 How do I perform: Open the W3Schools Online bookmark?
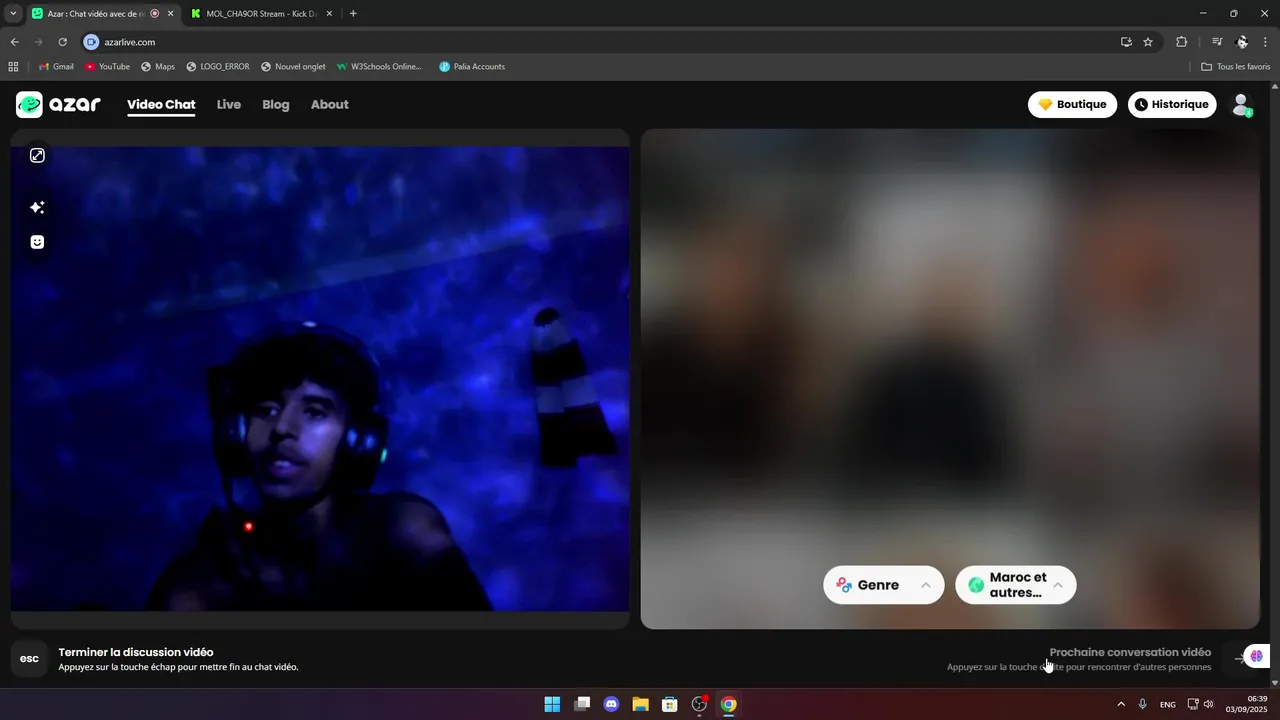380,67
